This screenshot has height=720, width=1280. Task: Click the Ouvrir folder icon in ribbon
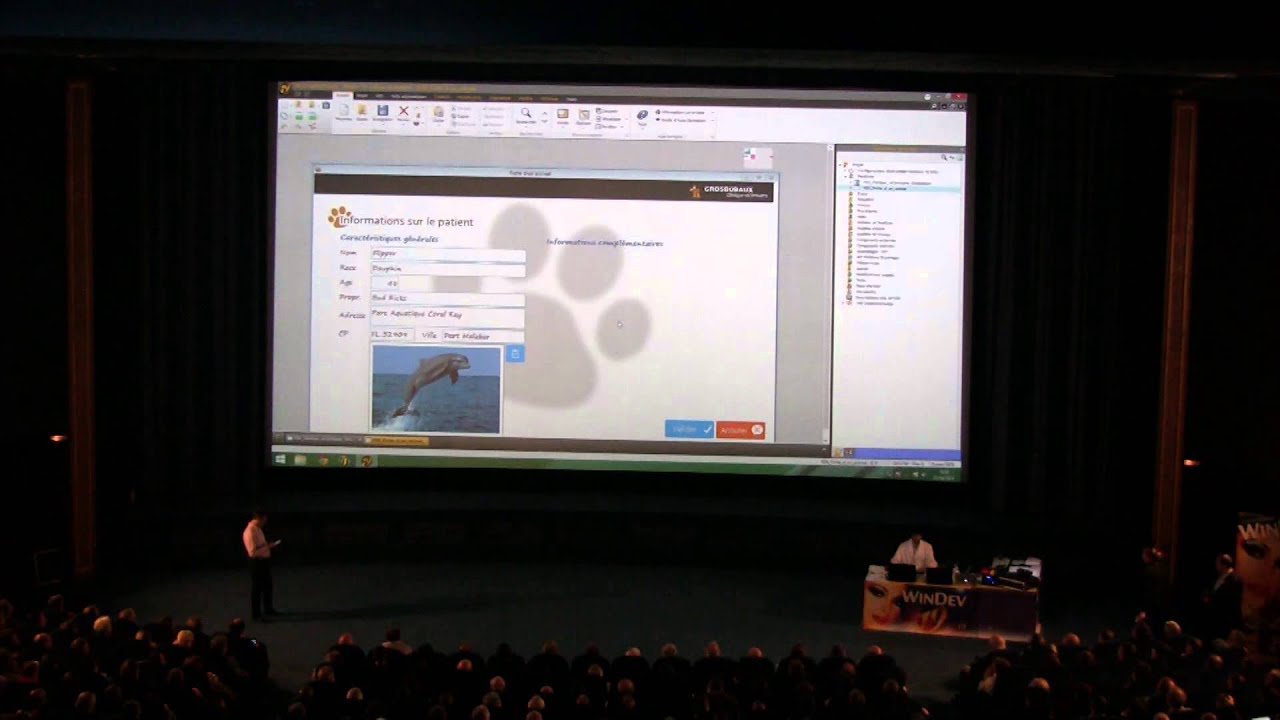(362, 110)
